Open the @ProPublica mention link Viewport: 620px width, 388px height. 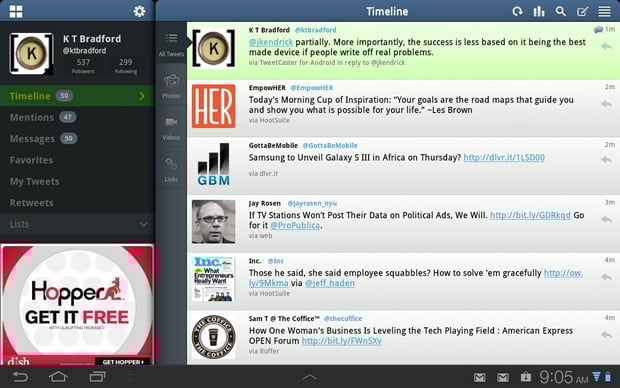pyautogui.click(x=295, y=225)
